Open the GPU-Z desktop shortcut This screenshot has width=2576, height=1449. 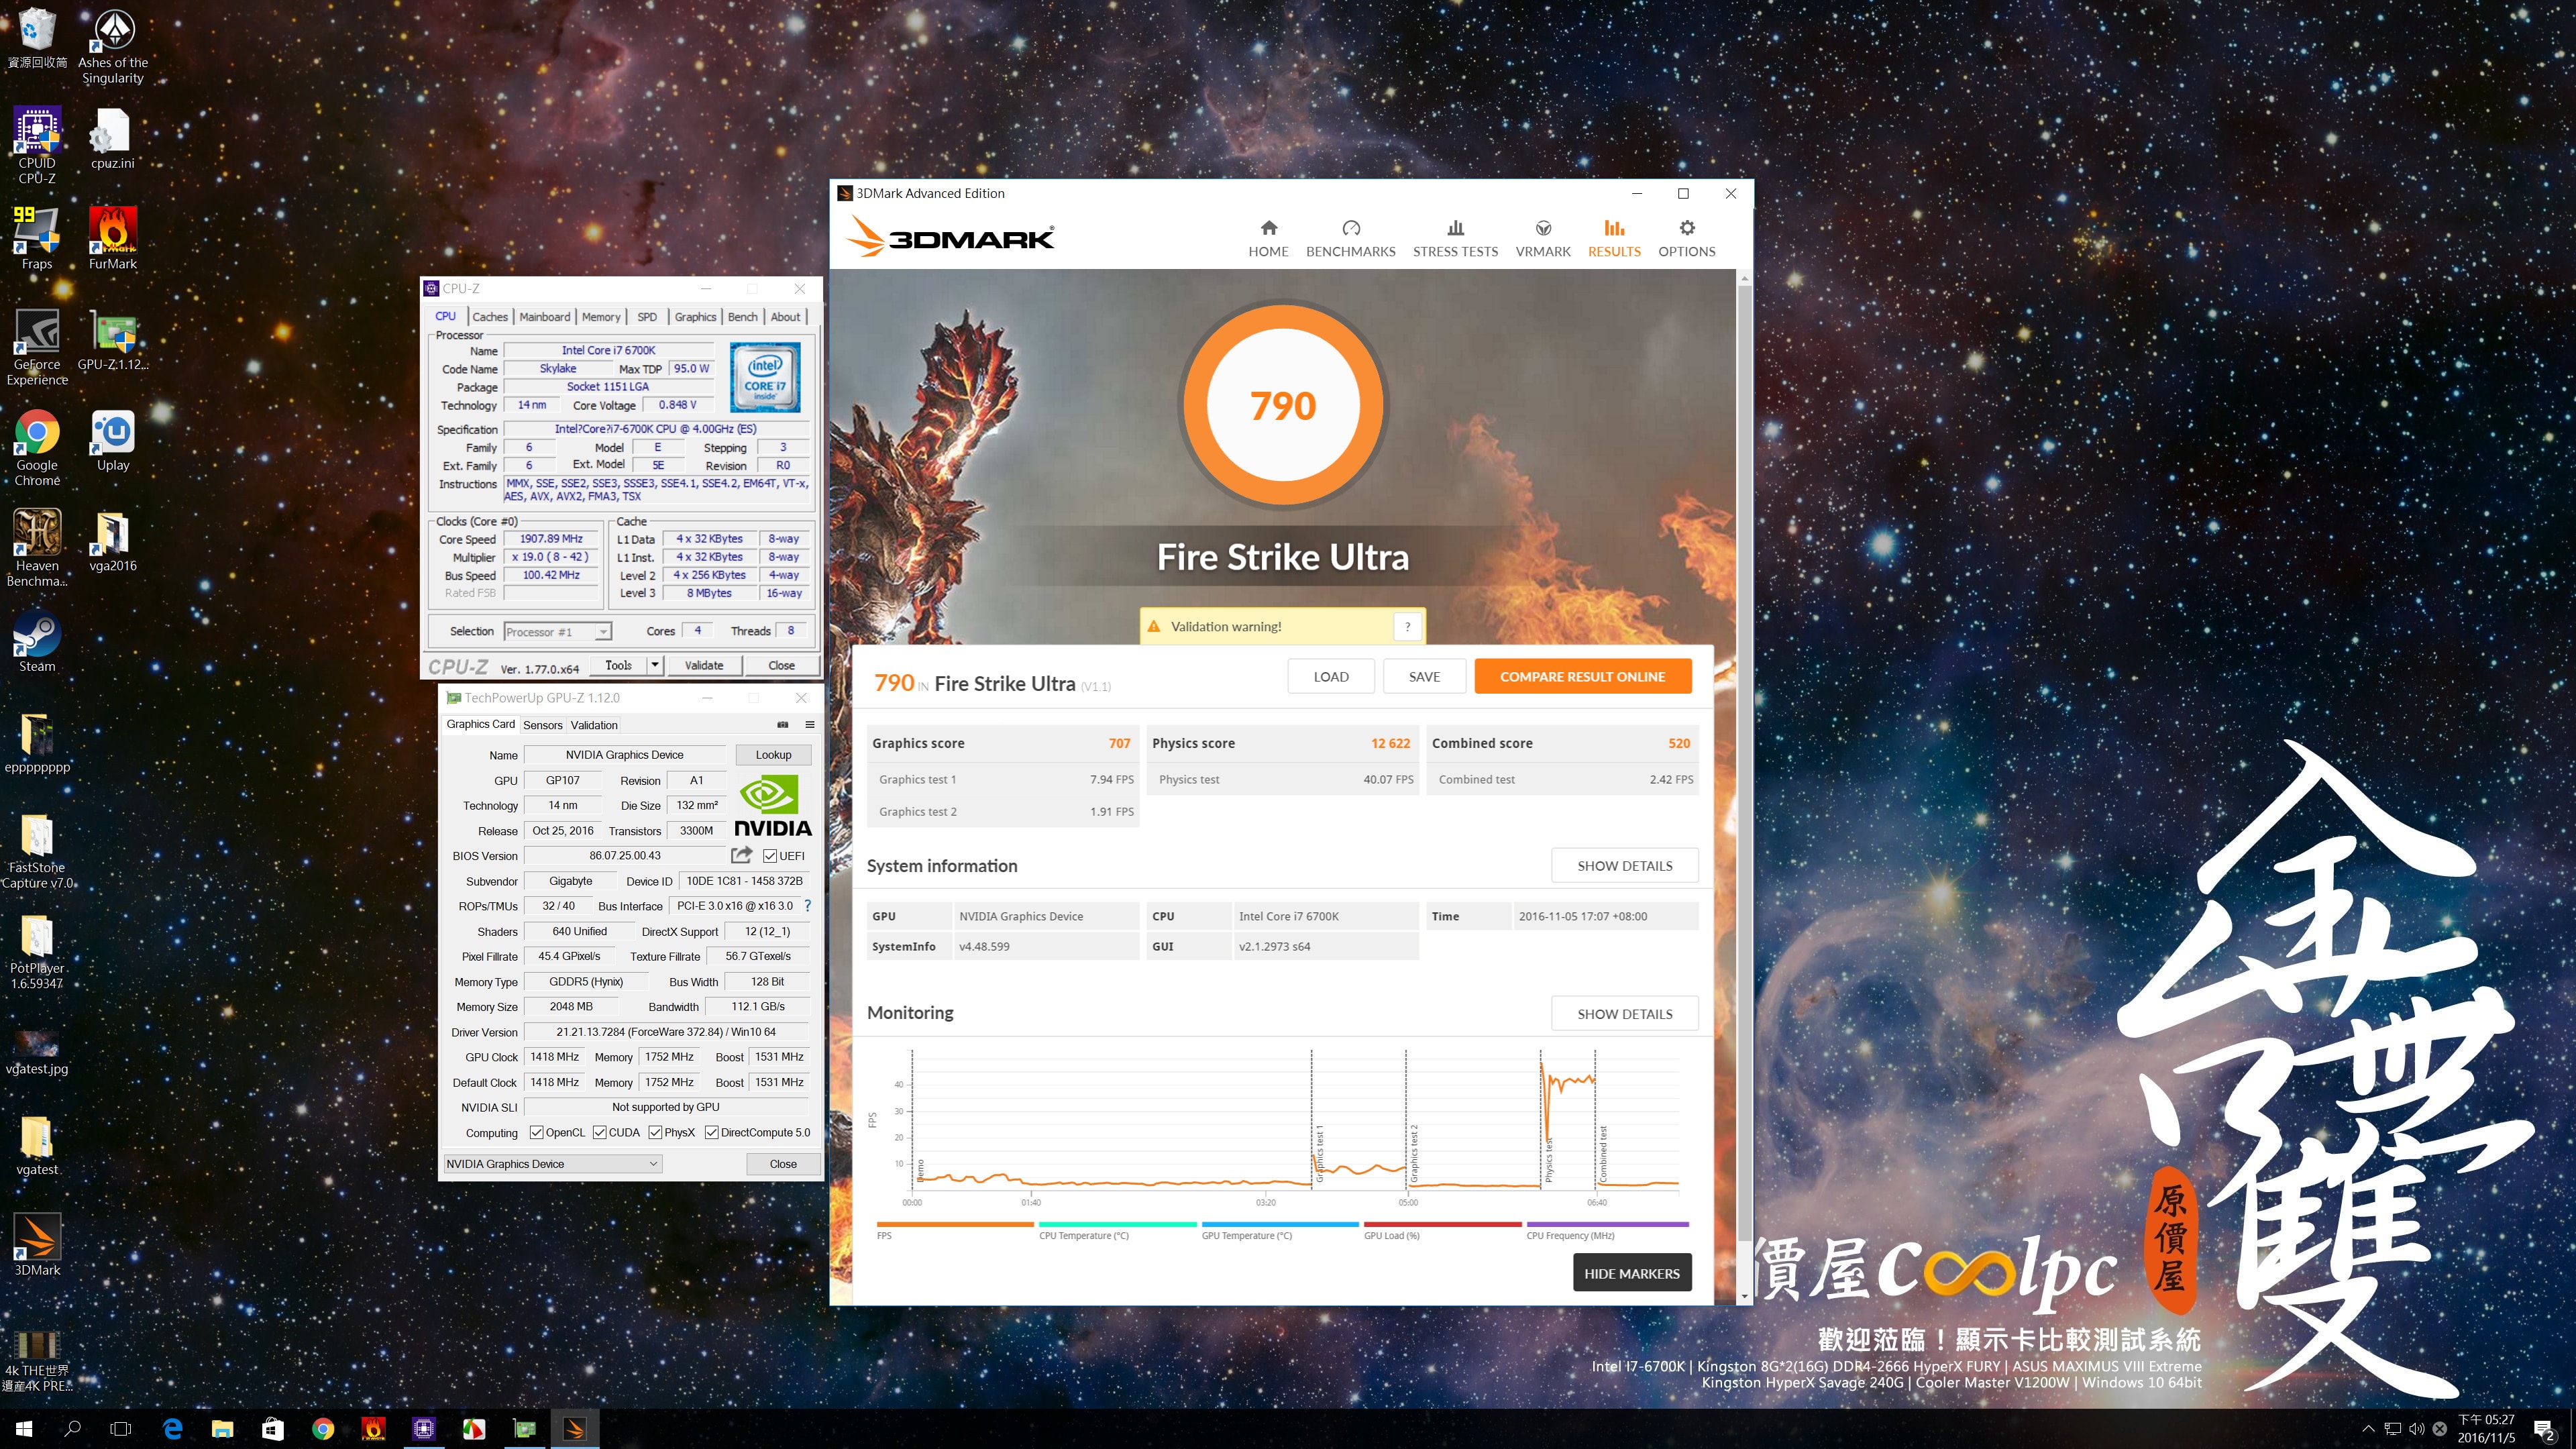(113, 340)
